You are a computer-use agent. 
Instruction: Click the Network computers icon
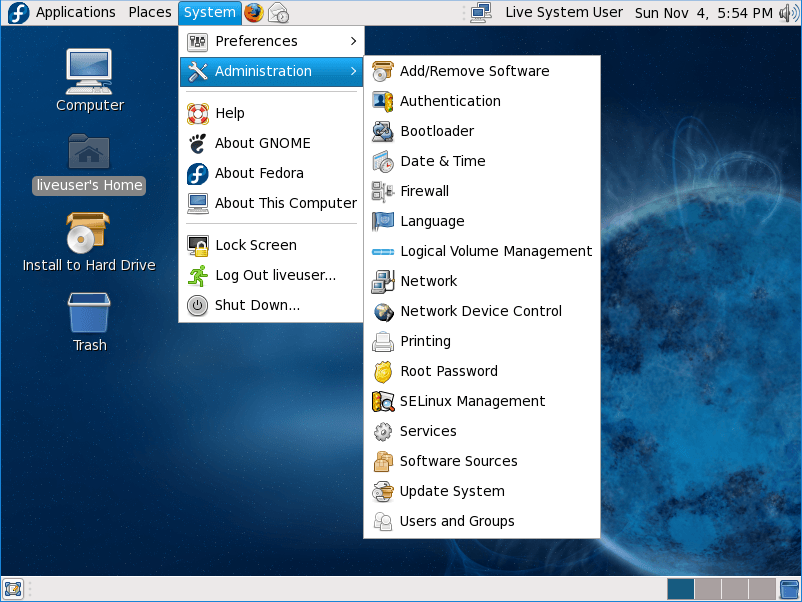point(383,281)
